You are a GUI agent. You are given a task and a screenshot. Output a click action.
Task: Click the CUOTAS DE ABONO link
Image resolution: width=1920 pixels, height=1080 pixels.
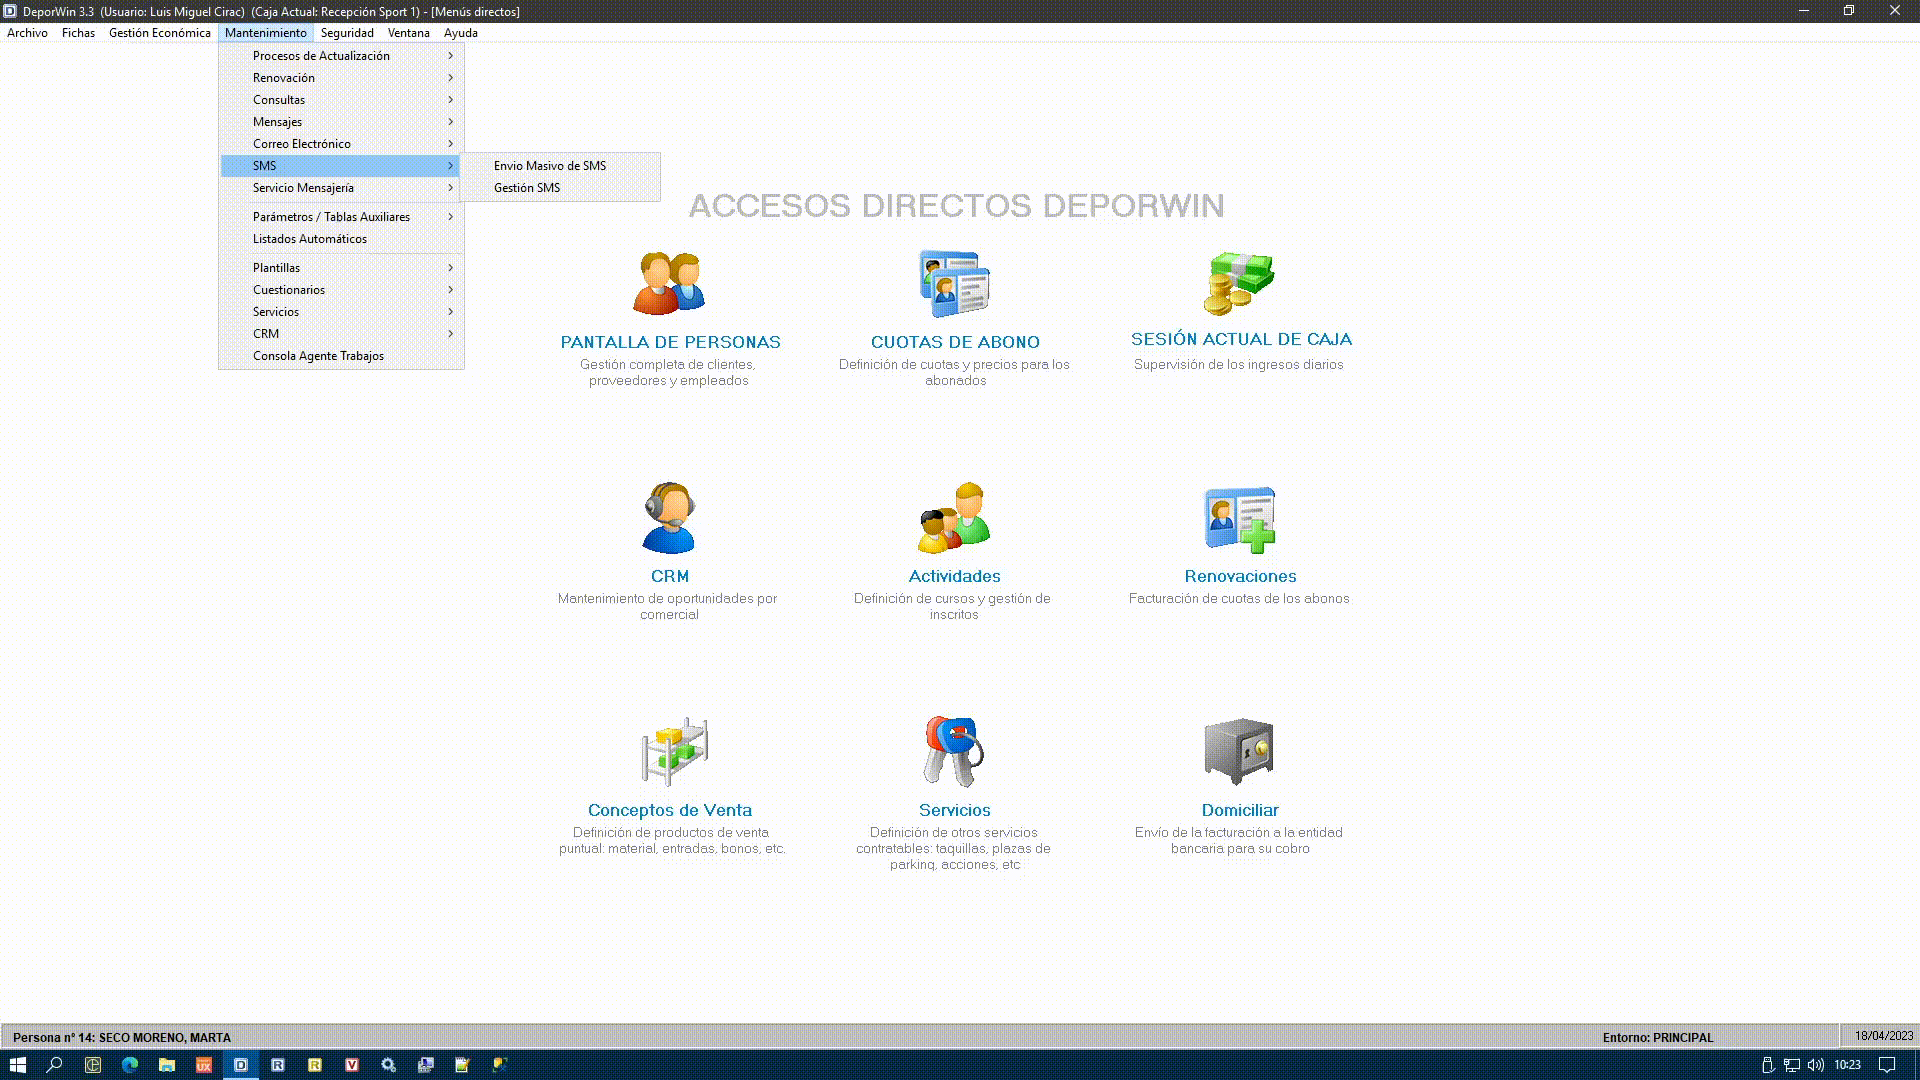pyautogui.click(x=955, y=342)
